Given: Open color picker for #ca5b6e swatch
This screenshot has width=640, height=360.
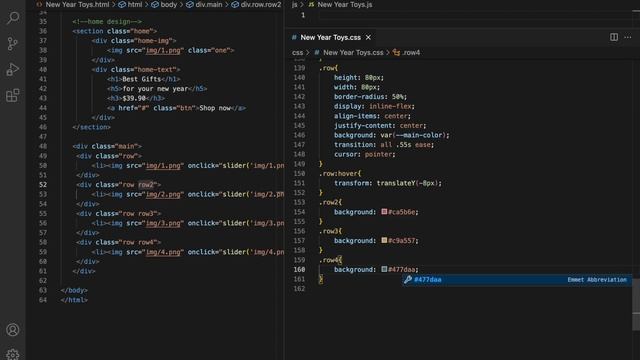Looking at the screenshot, I should [x=384, y=212].
